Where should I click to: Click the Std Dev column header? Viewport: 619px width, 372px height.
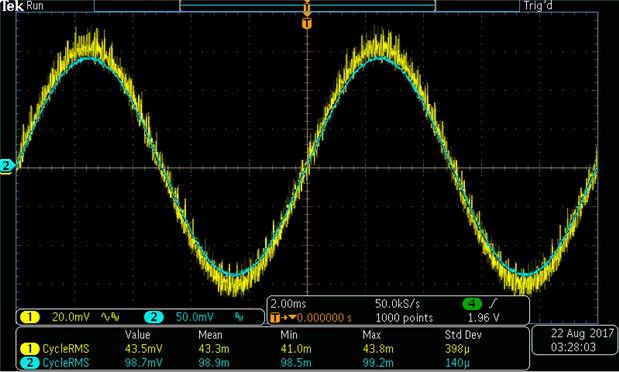[x=463, y=335]
